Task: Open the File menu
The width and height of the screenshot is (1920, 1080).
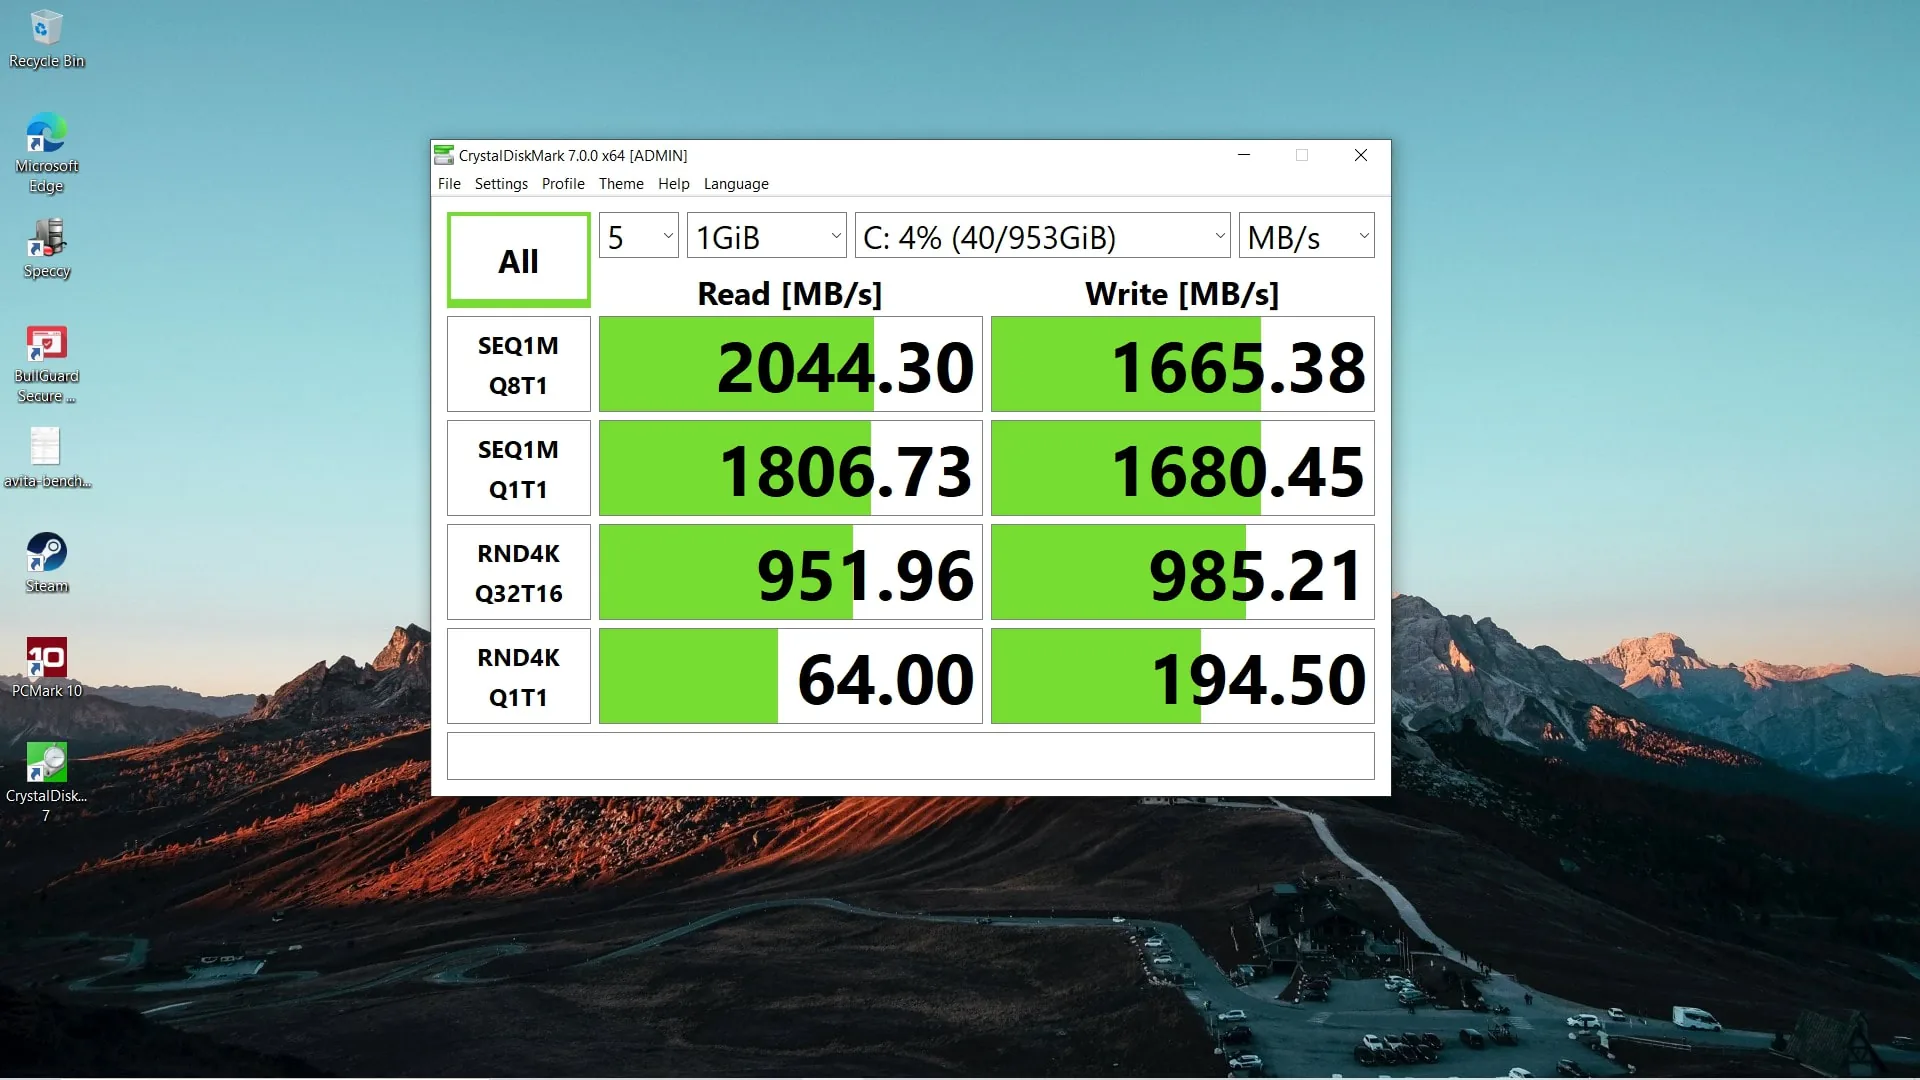Action: coord(449,184)
